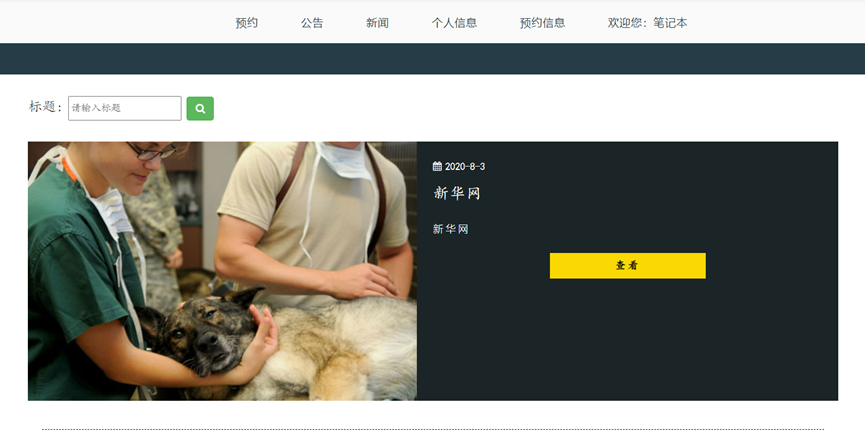The height and width of the screenshot is (440, 865).
Task: Click the dog's face in the photo
Action: coord(201,336)
